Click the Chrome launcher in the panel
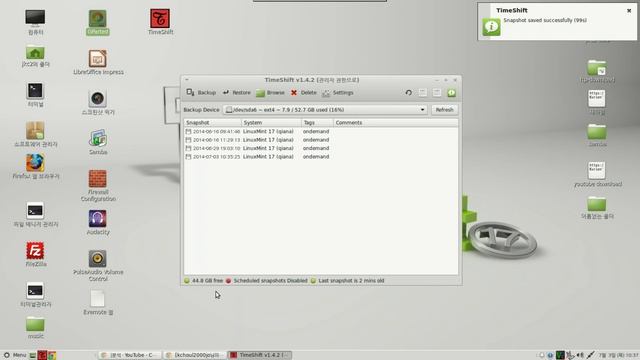Screen dimensions: 640x360 coord(52,355)
